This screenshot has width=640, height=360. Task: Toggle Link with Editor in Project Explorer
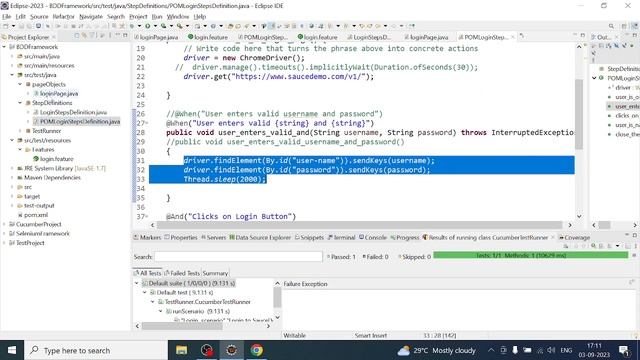pyautogui.click(x=84, y=36)
